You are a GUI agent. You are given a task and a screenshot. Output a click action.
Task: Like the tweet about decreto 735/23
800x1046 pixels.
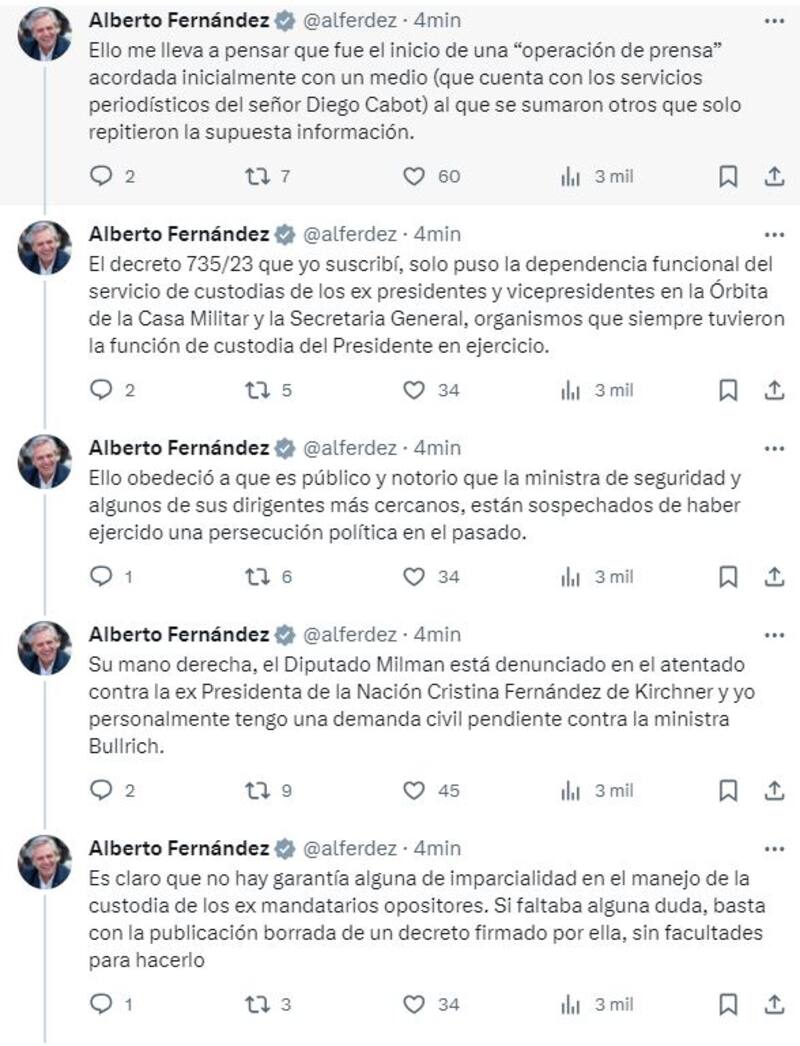[414, 391]
